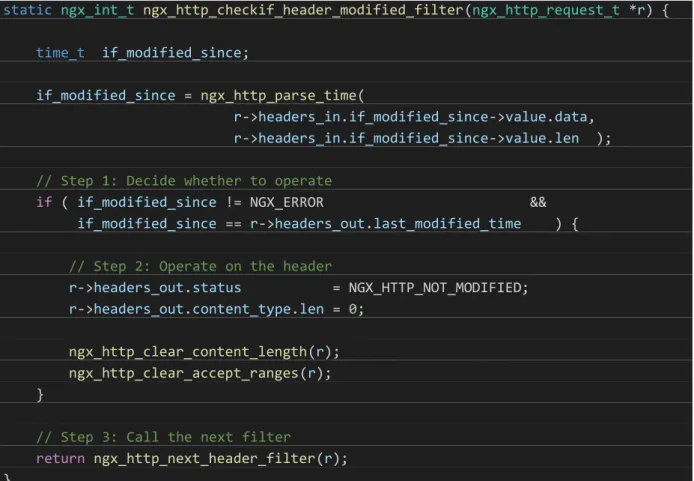The height and width of the screenshot is (481, 694).
Task: Click the ngx_http_clear_content_length(r) call
Action: pos(204,352)
